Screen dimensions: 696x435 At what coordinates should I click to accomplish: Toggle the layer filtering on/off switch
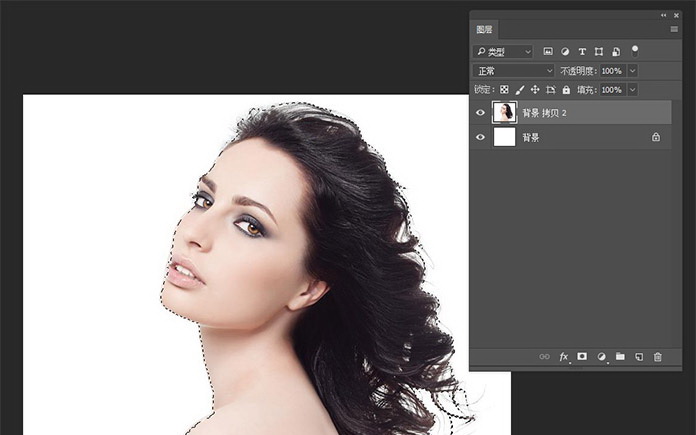click(635, 51)
